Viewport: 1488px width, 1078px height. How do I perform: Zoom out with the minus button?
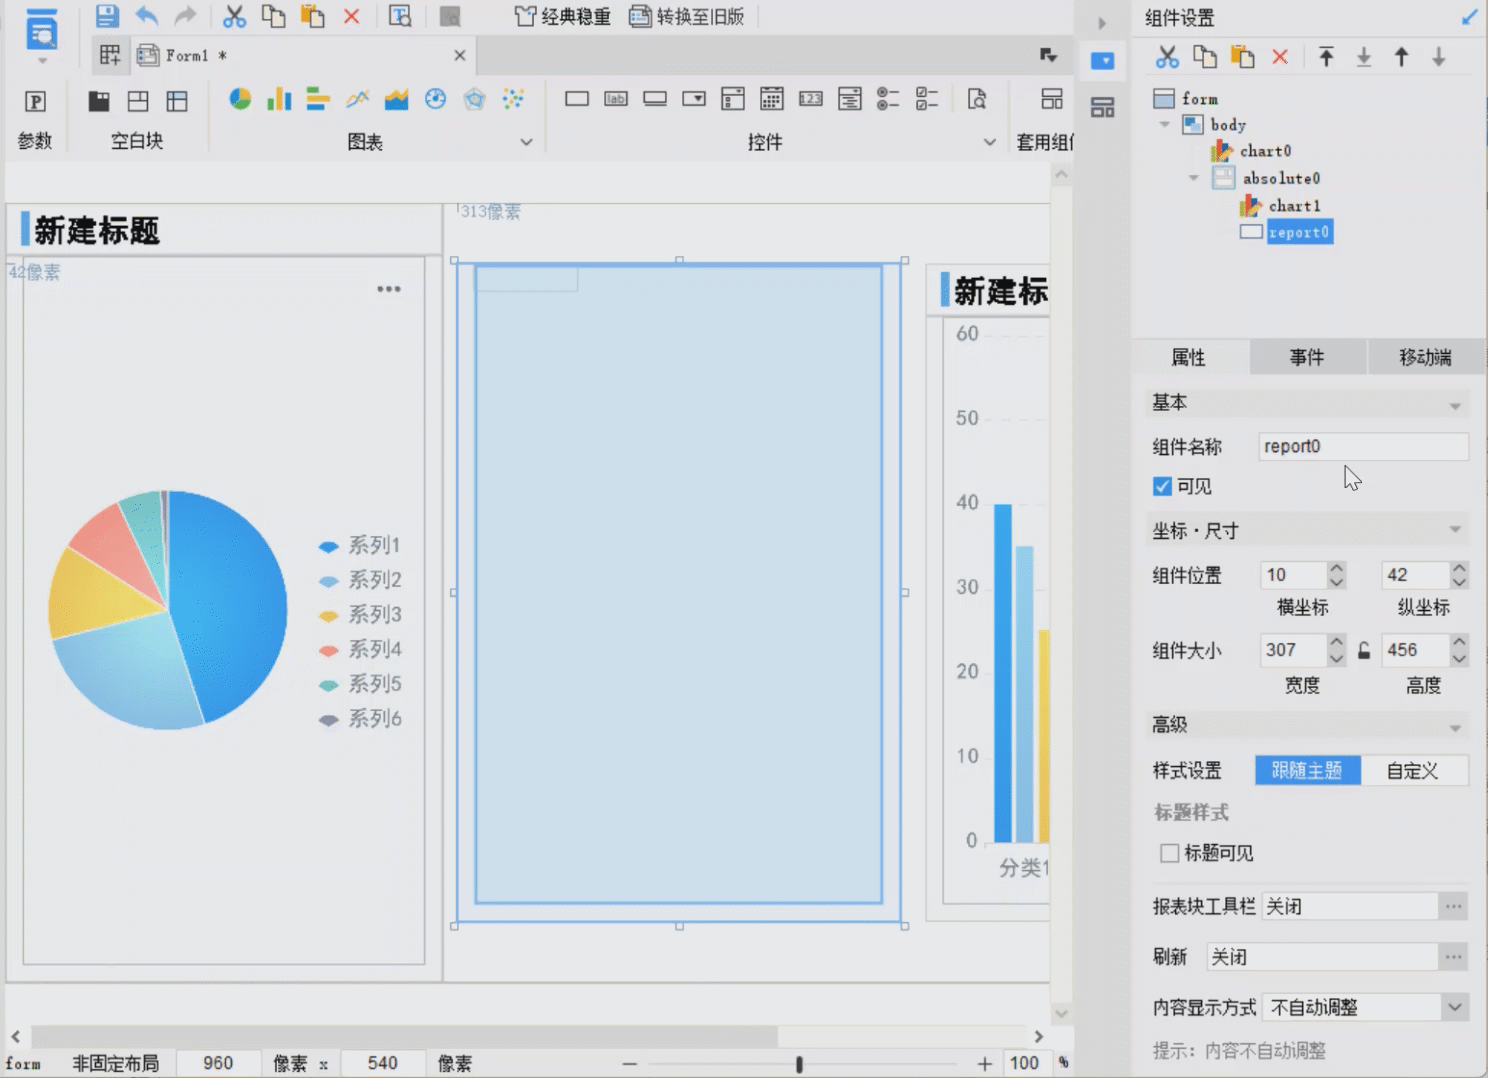(630, 1064)
